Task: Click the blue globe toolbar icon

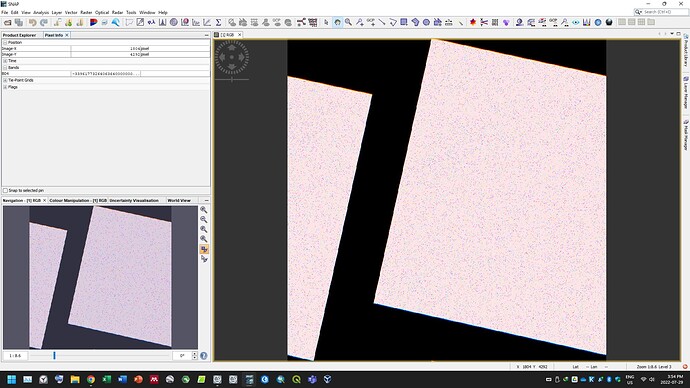Action: coord(598,22)
